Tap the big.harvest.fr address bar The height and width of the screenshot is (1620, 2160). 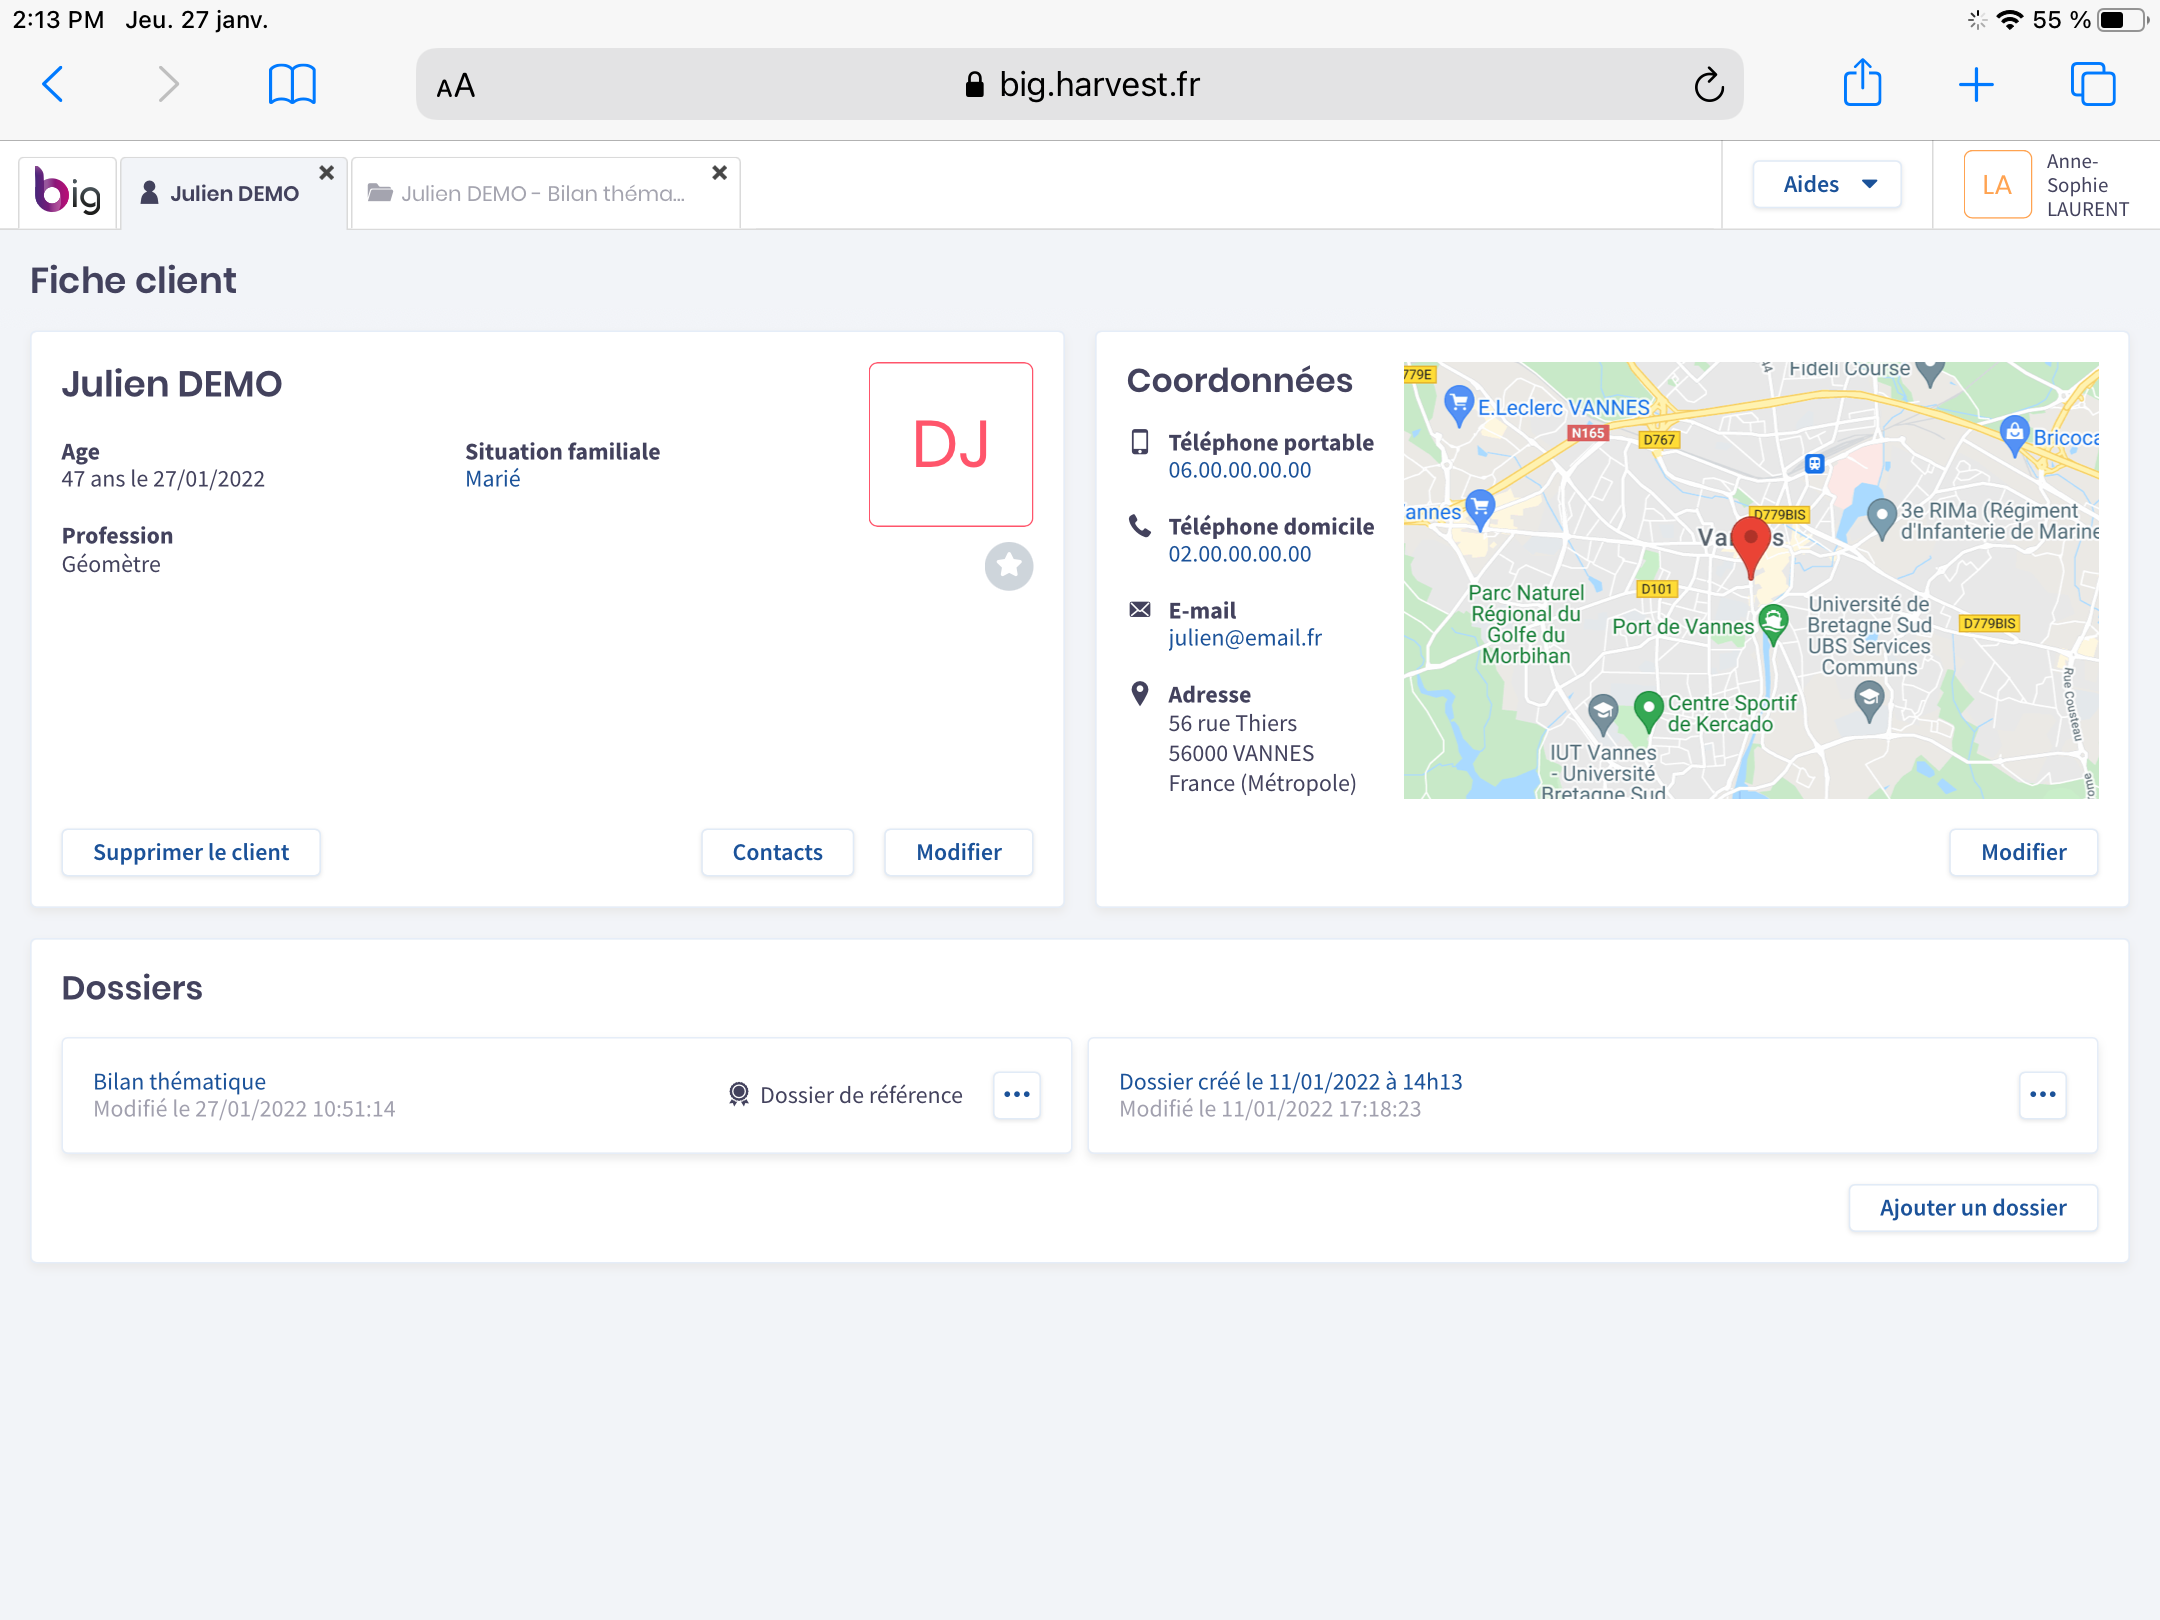click(1080, 84)
